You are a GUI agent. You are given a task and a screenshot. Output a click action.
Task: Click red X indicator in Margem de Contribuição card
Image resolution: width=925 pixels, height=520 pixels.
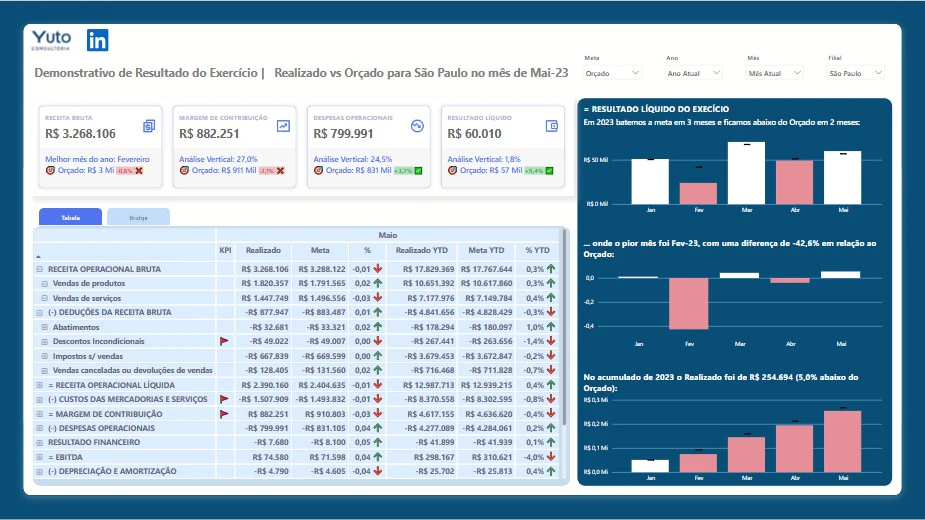[x=280, y=171]
